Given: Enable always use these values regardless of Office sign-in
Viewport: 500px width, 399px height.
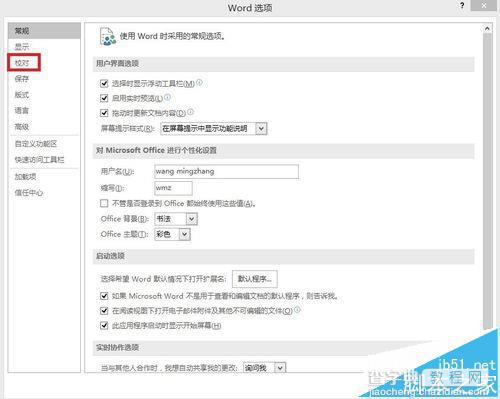Looking at the screenshot, I should pyautogui.click(x=104, y=203).
